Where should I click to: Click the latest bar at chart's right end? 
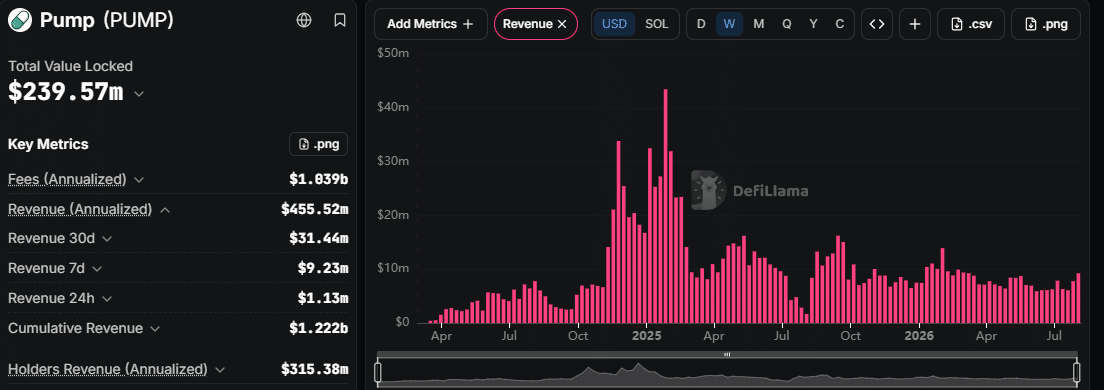[1078, 298]
